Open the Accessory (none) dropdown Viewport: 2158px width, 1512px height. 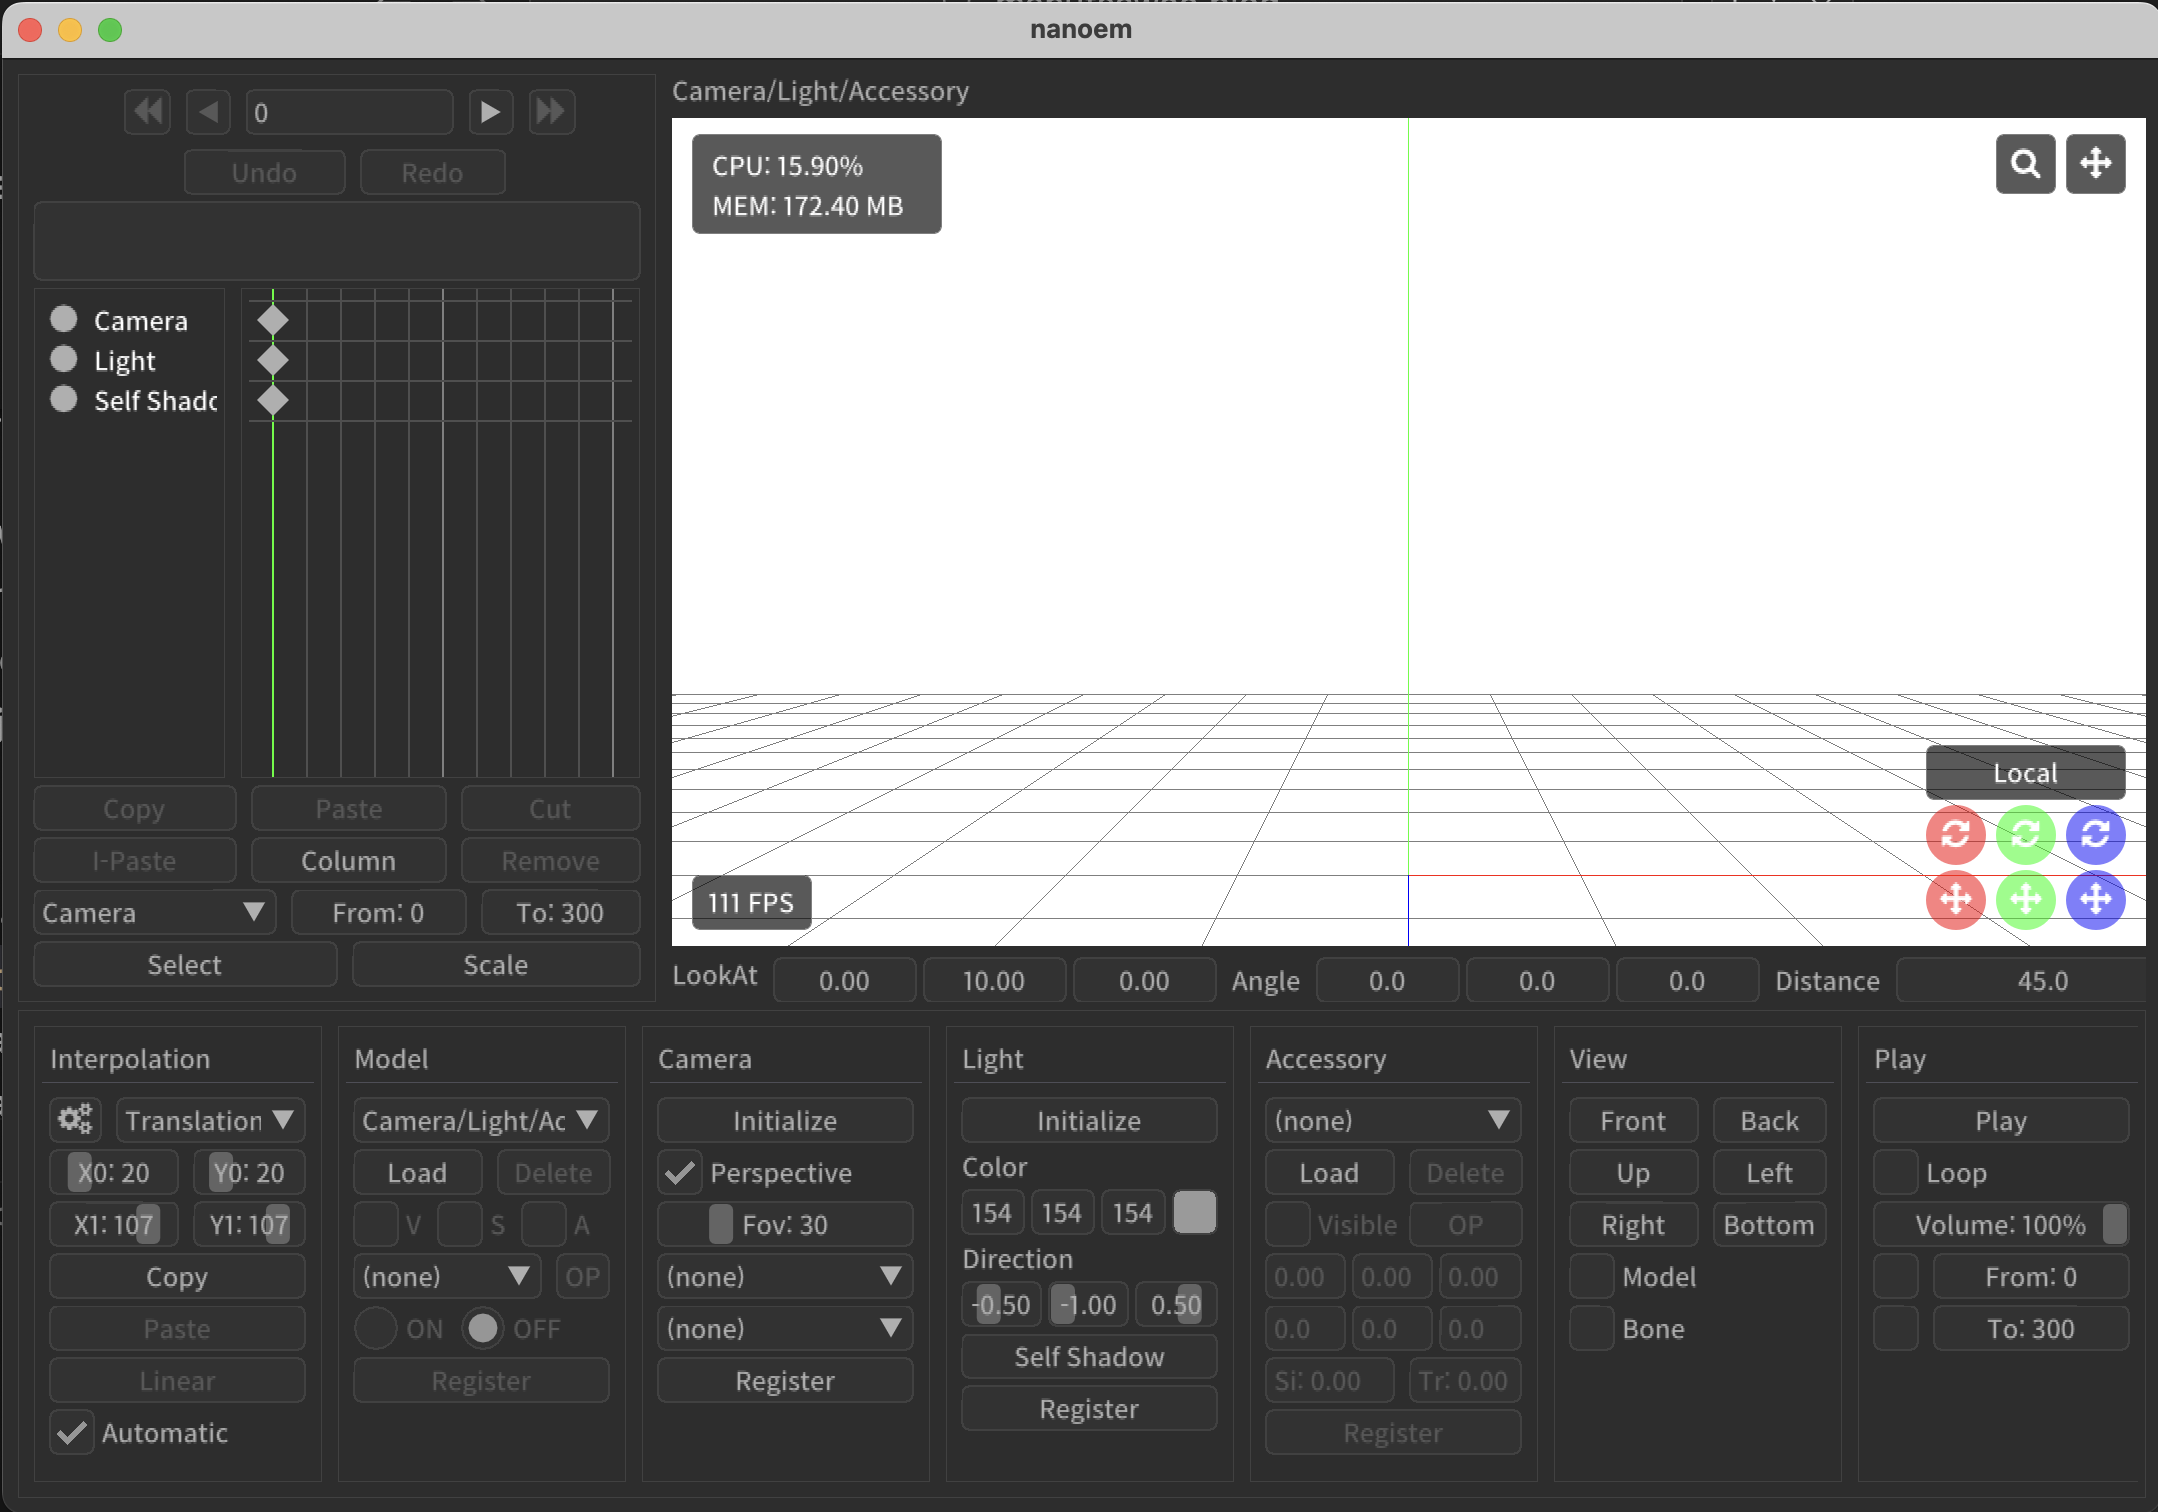click(x=1392, y=1120)
